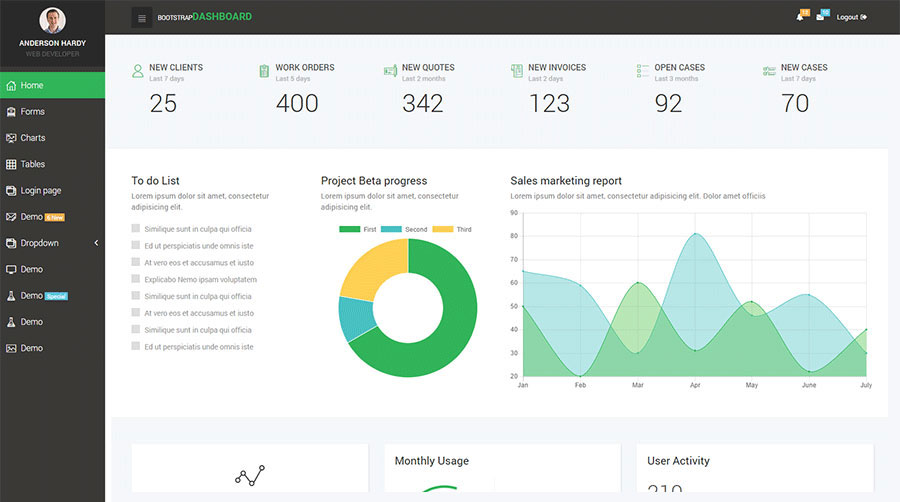Check the first to-do list checkbox
The width and height of the screenshot is (900, 502).
(x=135, y=229)
